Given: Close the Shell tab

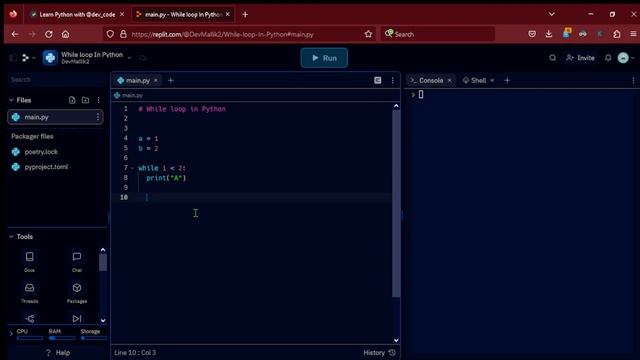Looking at the screenshot, I should point(492,80).
